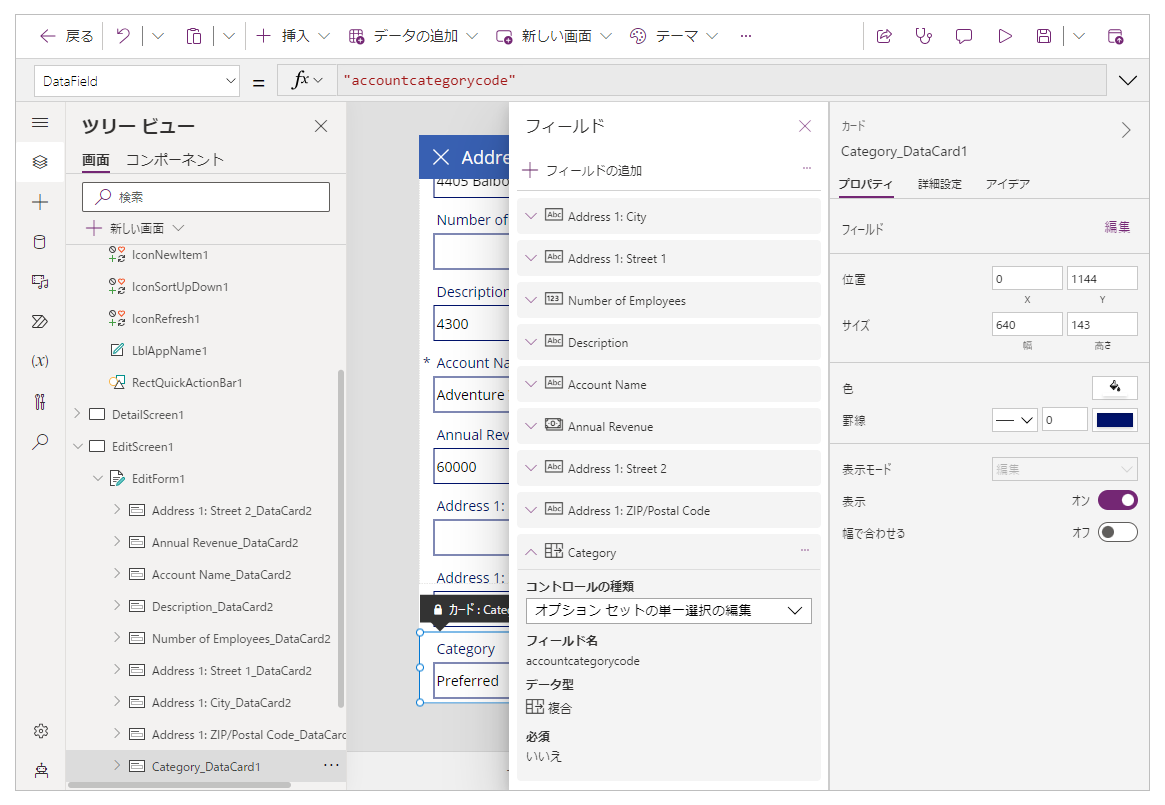Switch to the 詳細設定 tab
Screen dimensions: 1165x805
click(942, 184)
